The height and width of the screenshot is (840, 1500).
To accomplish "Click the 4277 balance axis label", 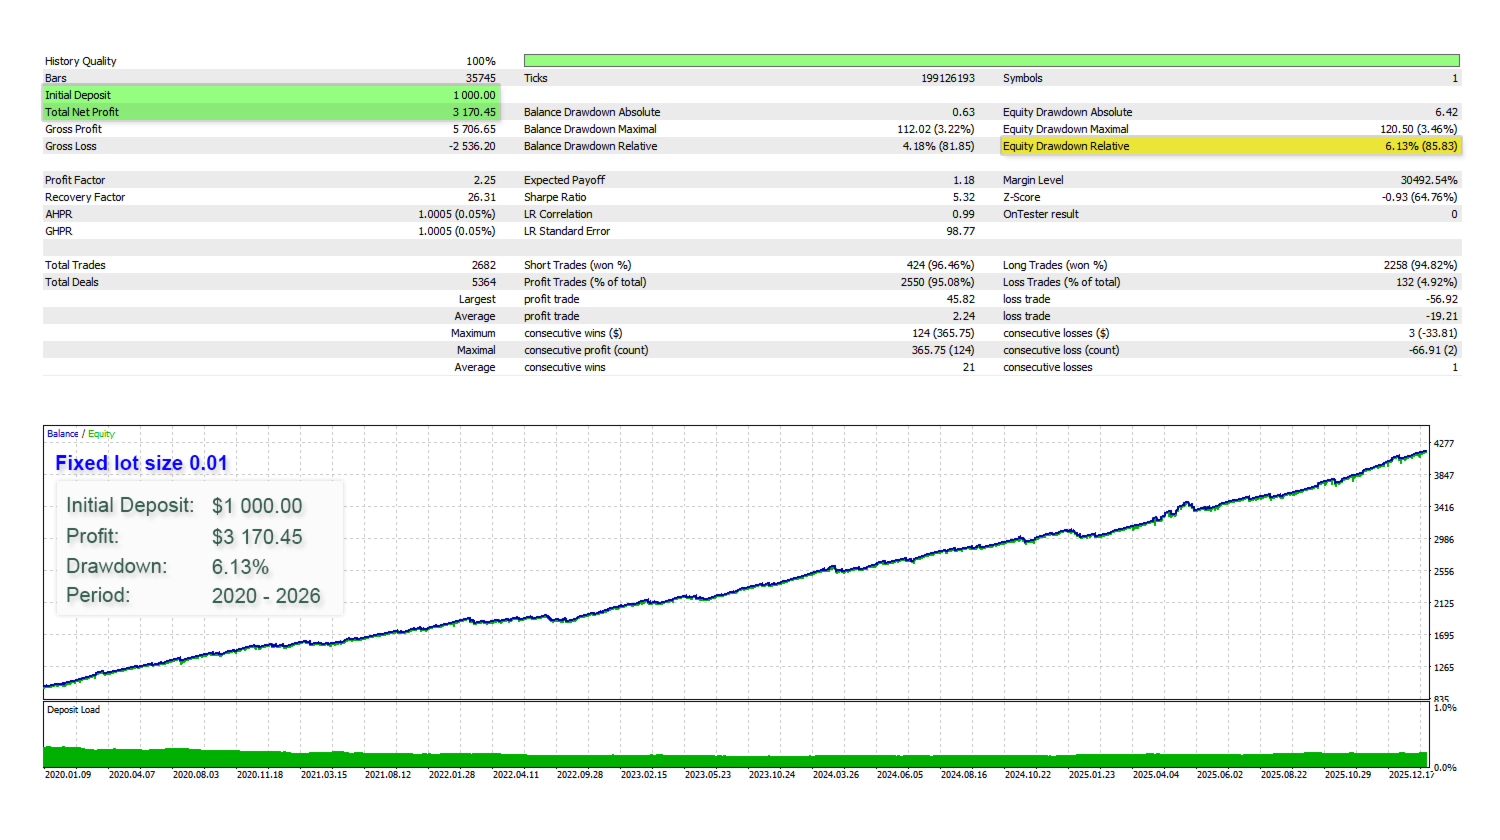I will pyautogui.click(x=1444, y=443).
